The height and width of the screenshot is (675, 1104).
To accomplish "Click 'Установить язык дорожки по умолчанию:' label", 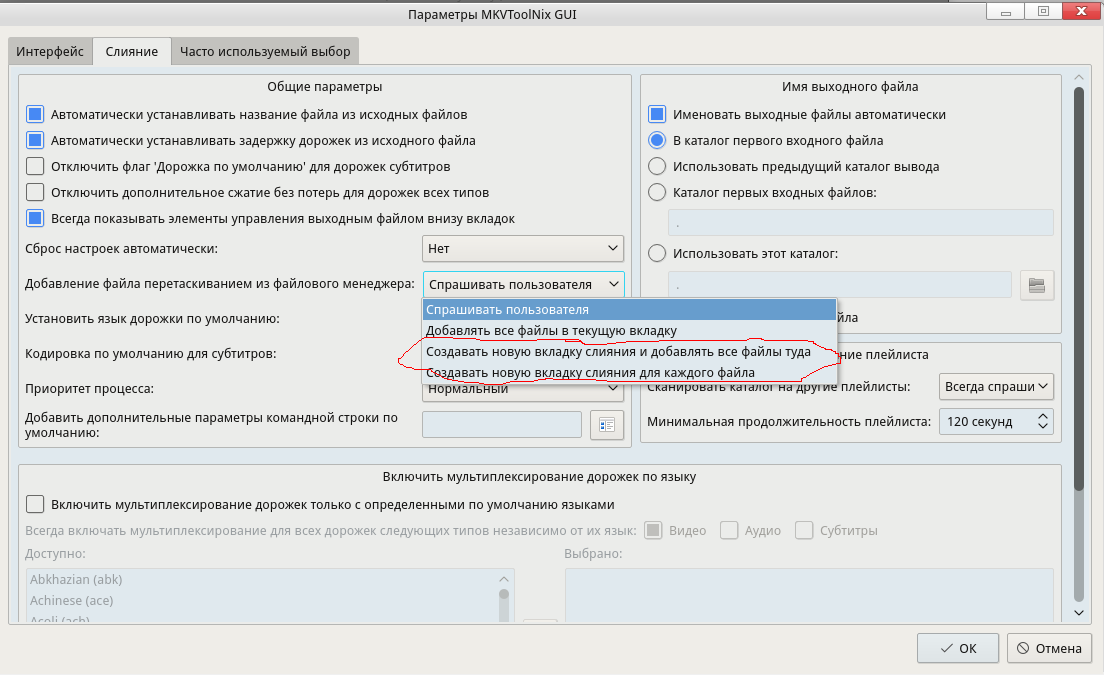I will pyautogui.click(x=152, y=319).
